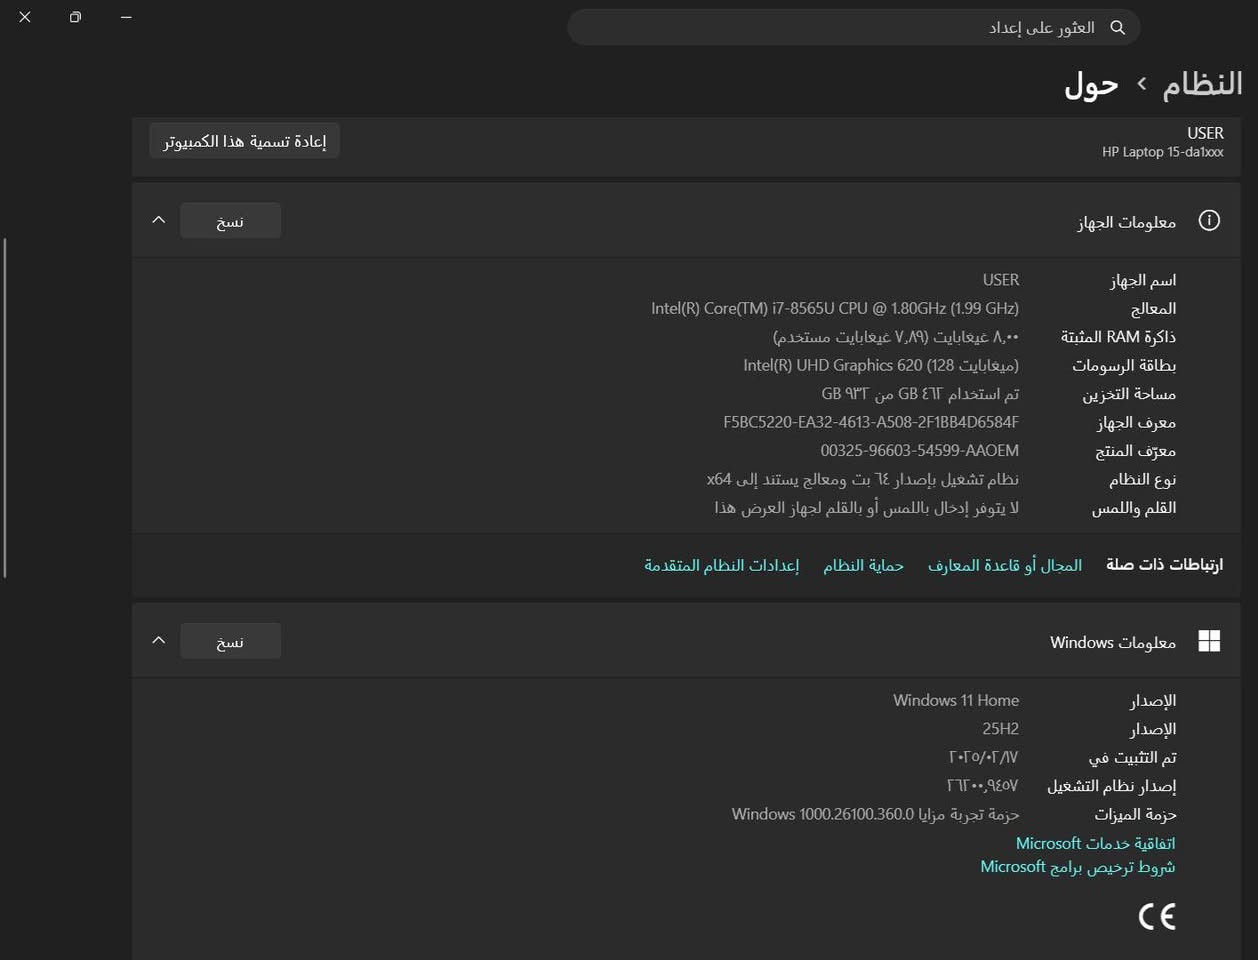1258x960 pixels.
Task: Click the مساحة التخزين label
Action: [x=1129, y=394]
